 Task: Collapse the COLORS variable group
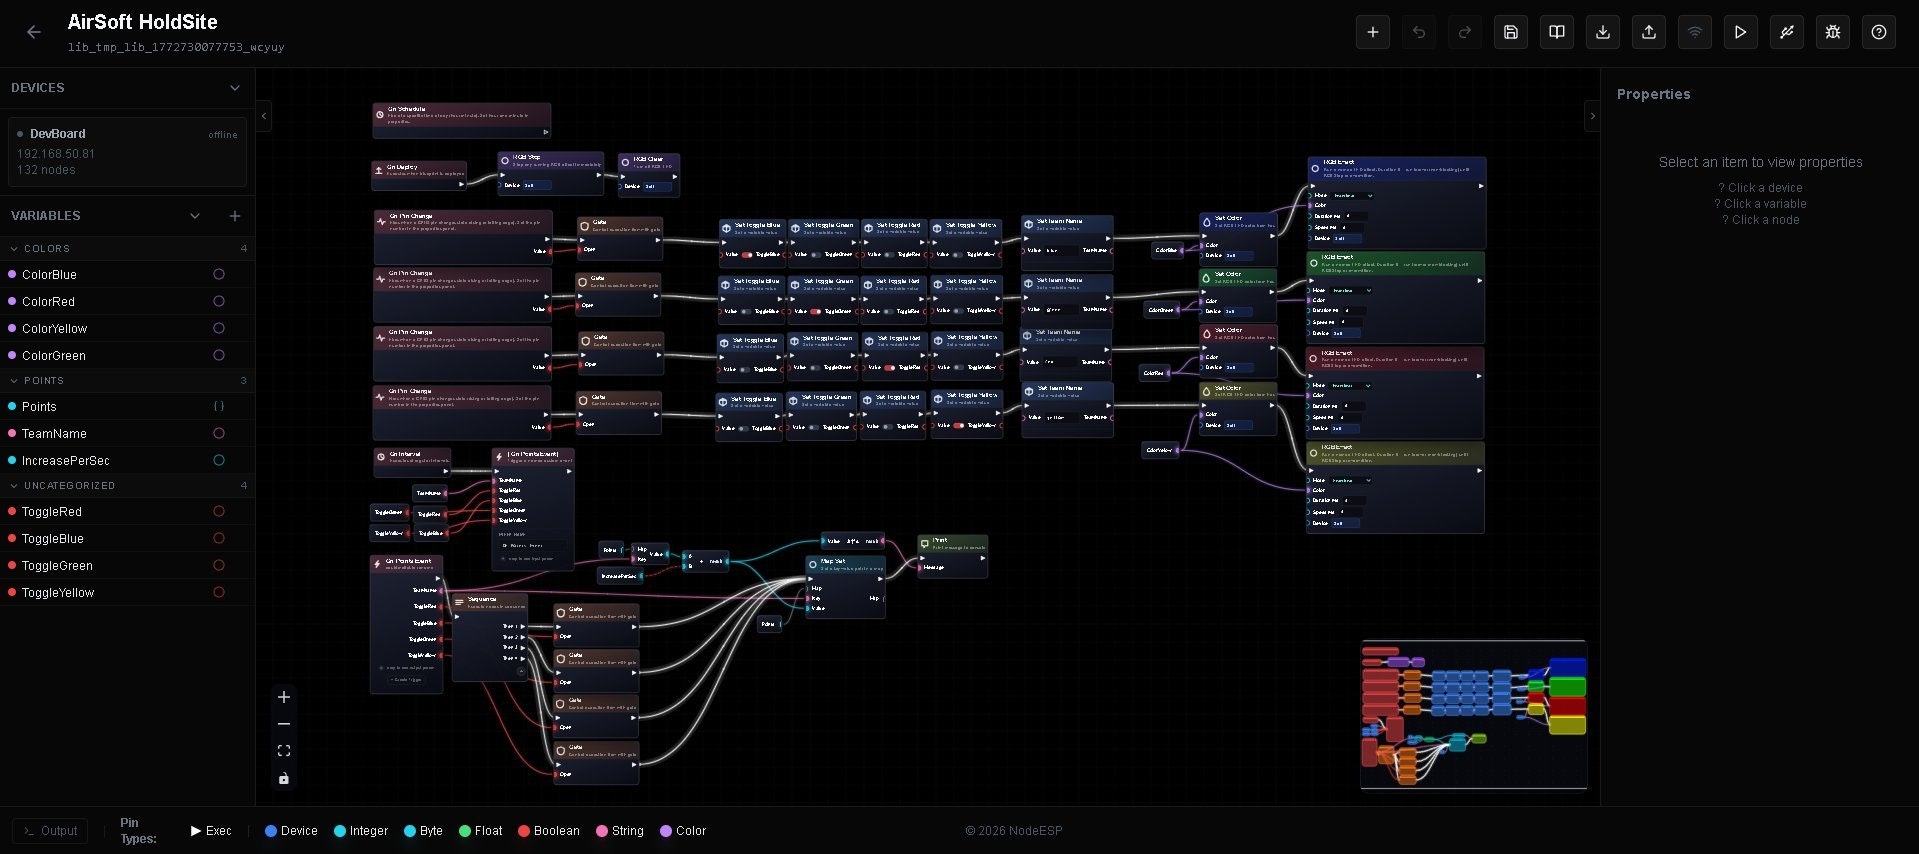14,248
